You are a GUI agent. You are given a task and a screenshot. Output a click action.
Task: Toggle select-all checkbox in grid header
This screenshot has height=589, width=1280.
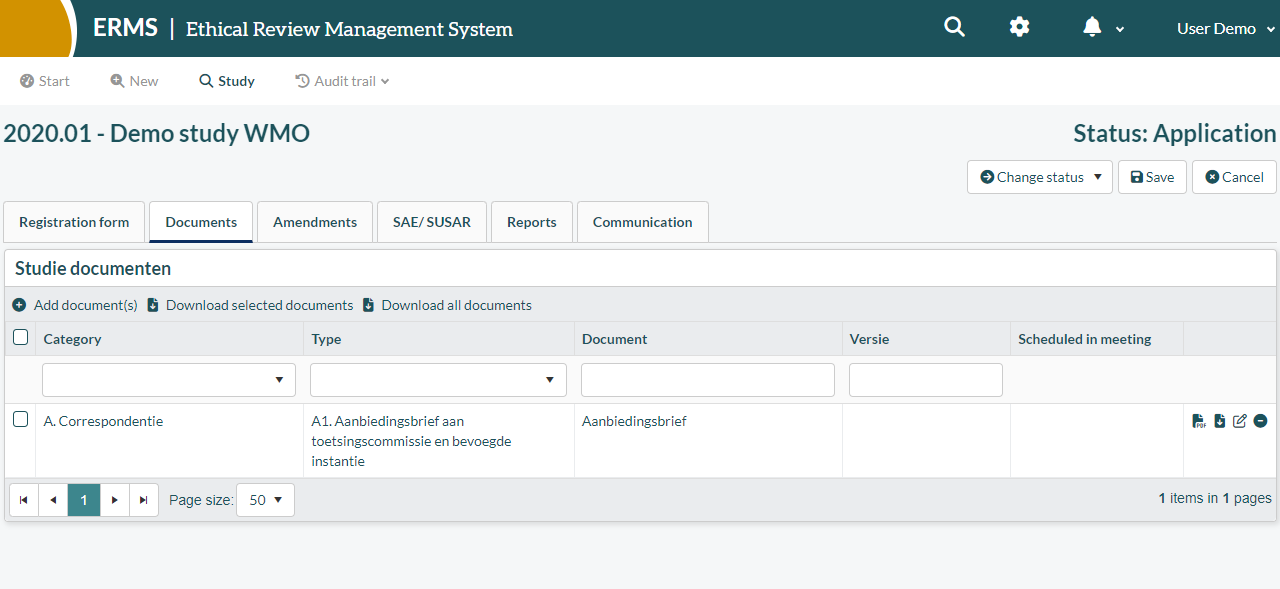pos(20,338)
